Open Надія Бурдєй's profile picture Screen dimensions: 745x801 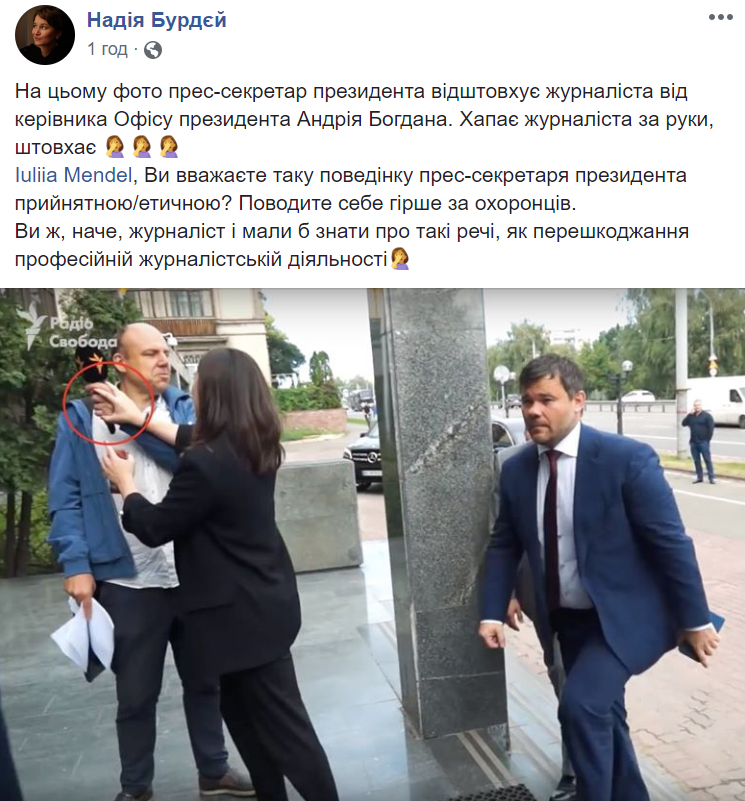(45, 35)
